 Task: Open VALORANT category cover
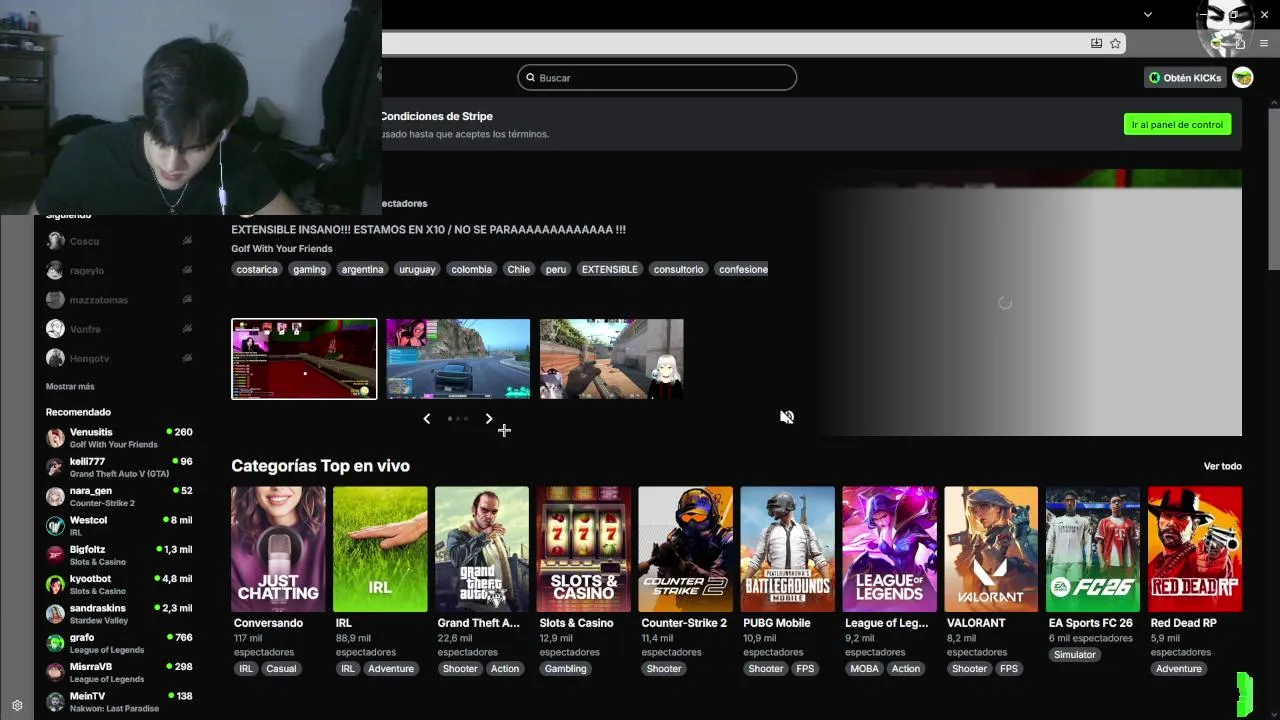pyautogui.click(x=991, y=549)
